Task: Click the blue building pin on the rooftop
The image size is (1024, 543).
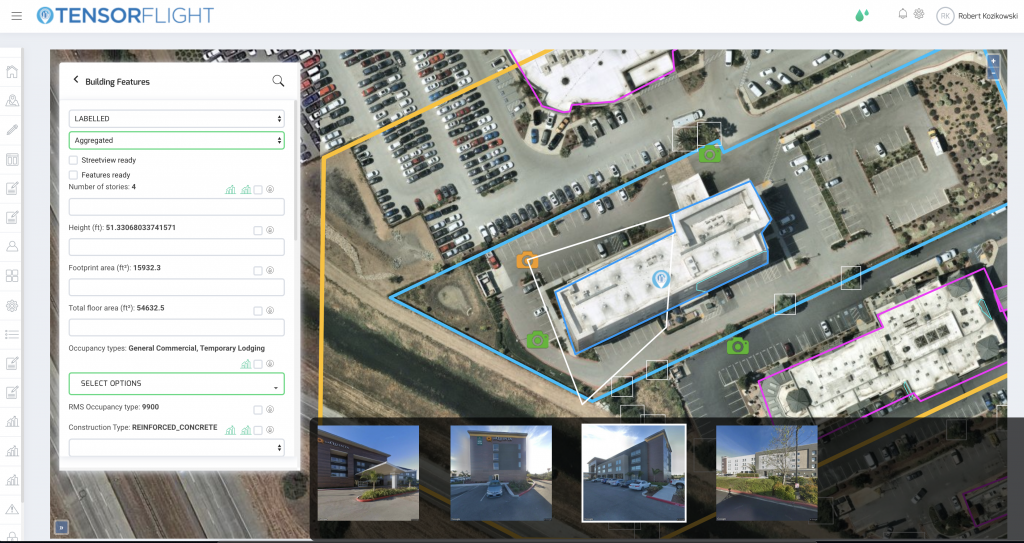Action: (x=661, y=280)
